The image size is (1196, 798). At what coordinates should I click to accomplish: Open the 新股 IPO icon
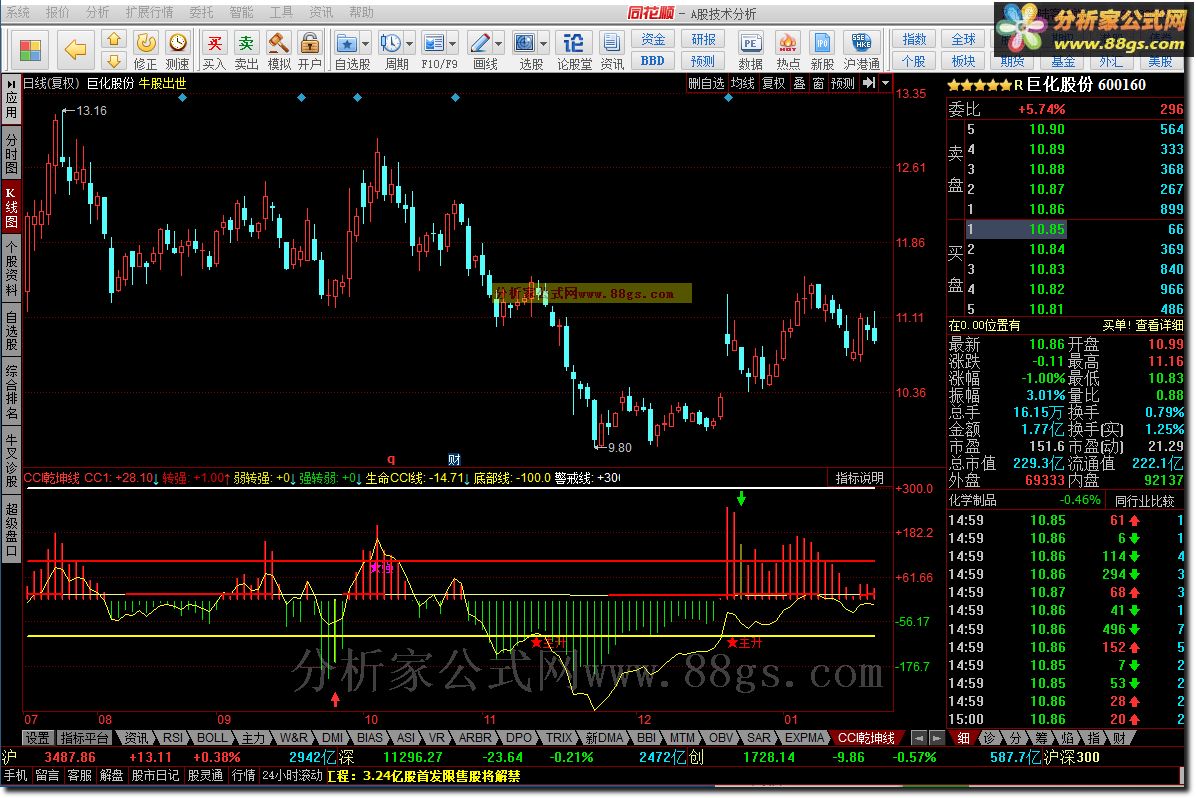pos(822,43)
